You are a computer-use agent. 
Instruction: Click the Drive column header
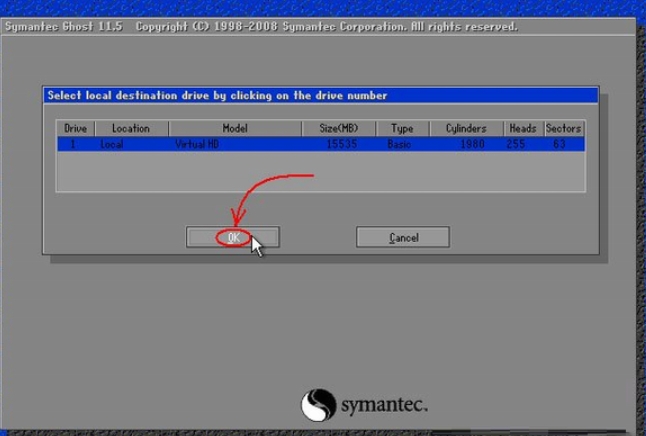tap(75, 129)
